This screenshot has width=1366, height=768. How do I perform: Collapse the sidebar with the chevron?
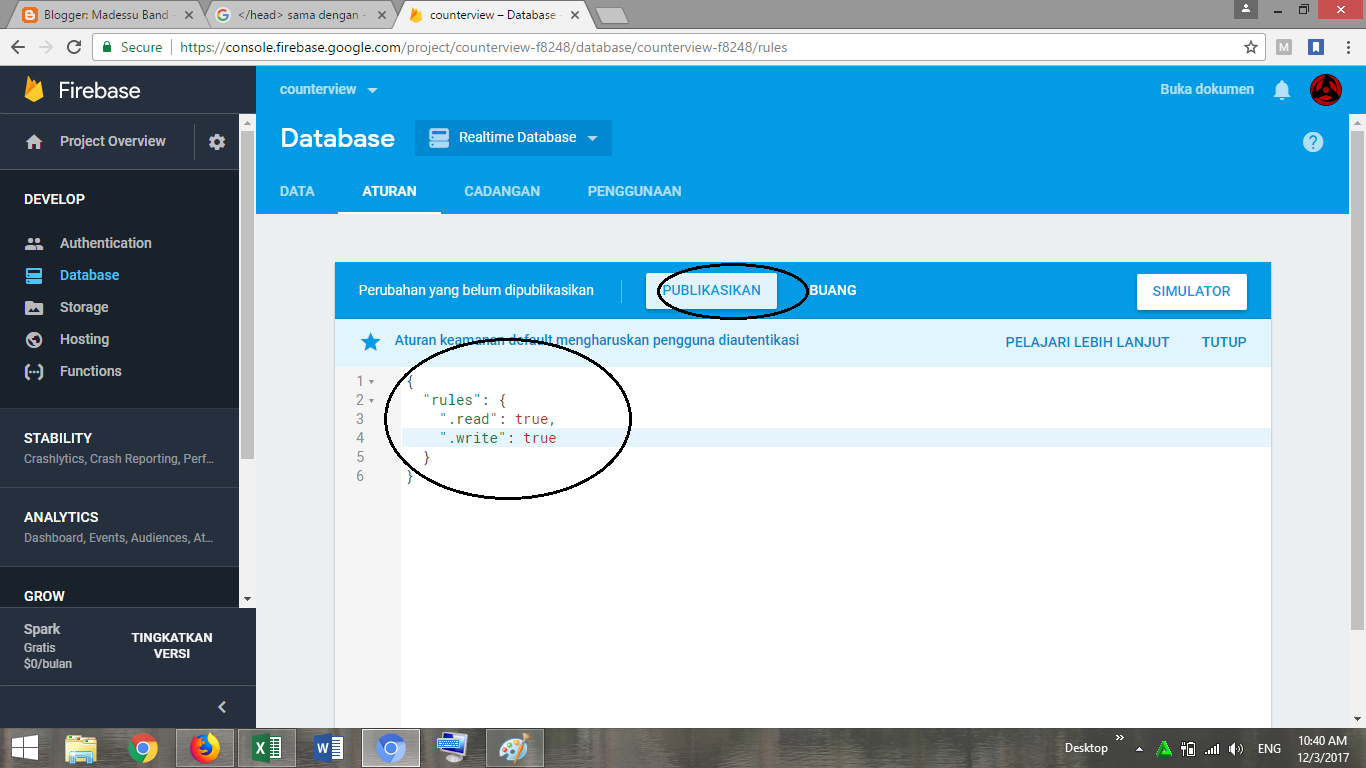(222, 706)
